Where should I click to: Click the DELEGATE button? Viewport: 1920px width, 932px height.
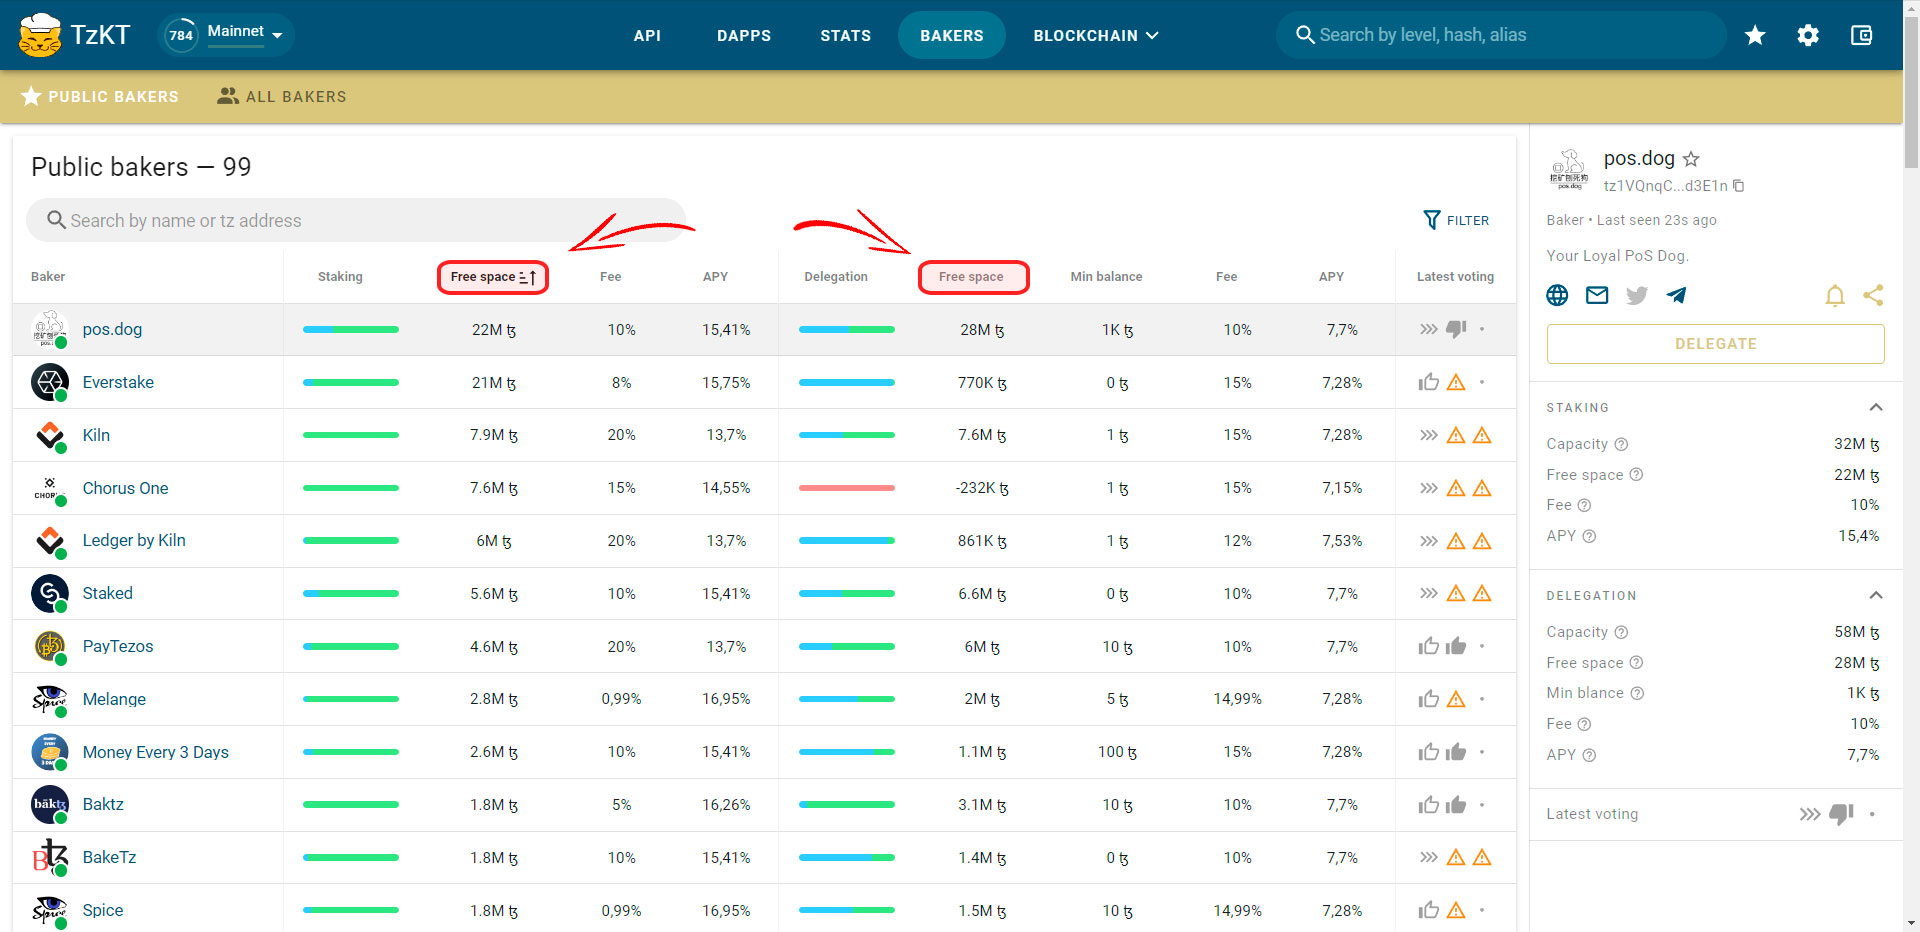[1716, 344]
